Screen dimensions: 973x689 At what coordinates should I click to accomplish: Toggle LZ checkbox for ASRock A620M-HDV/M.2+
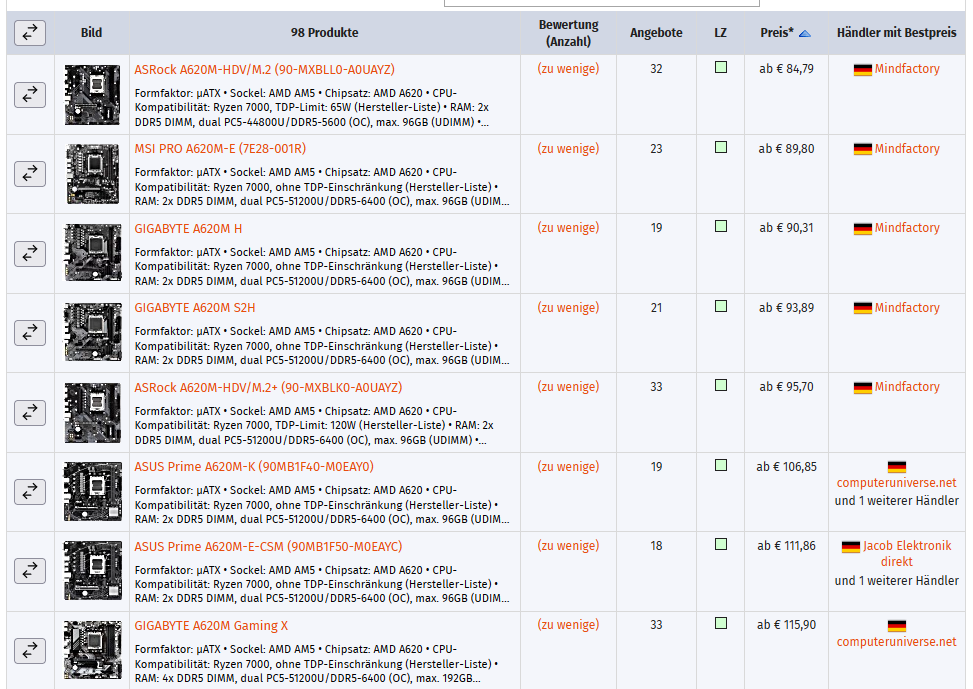point(720,385)
